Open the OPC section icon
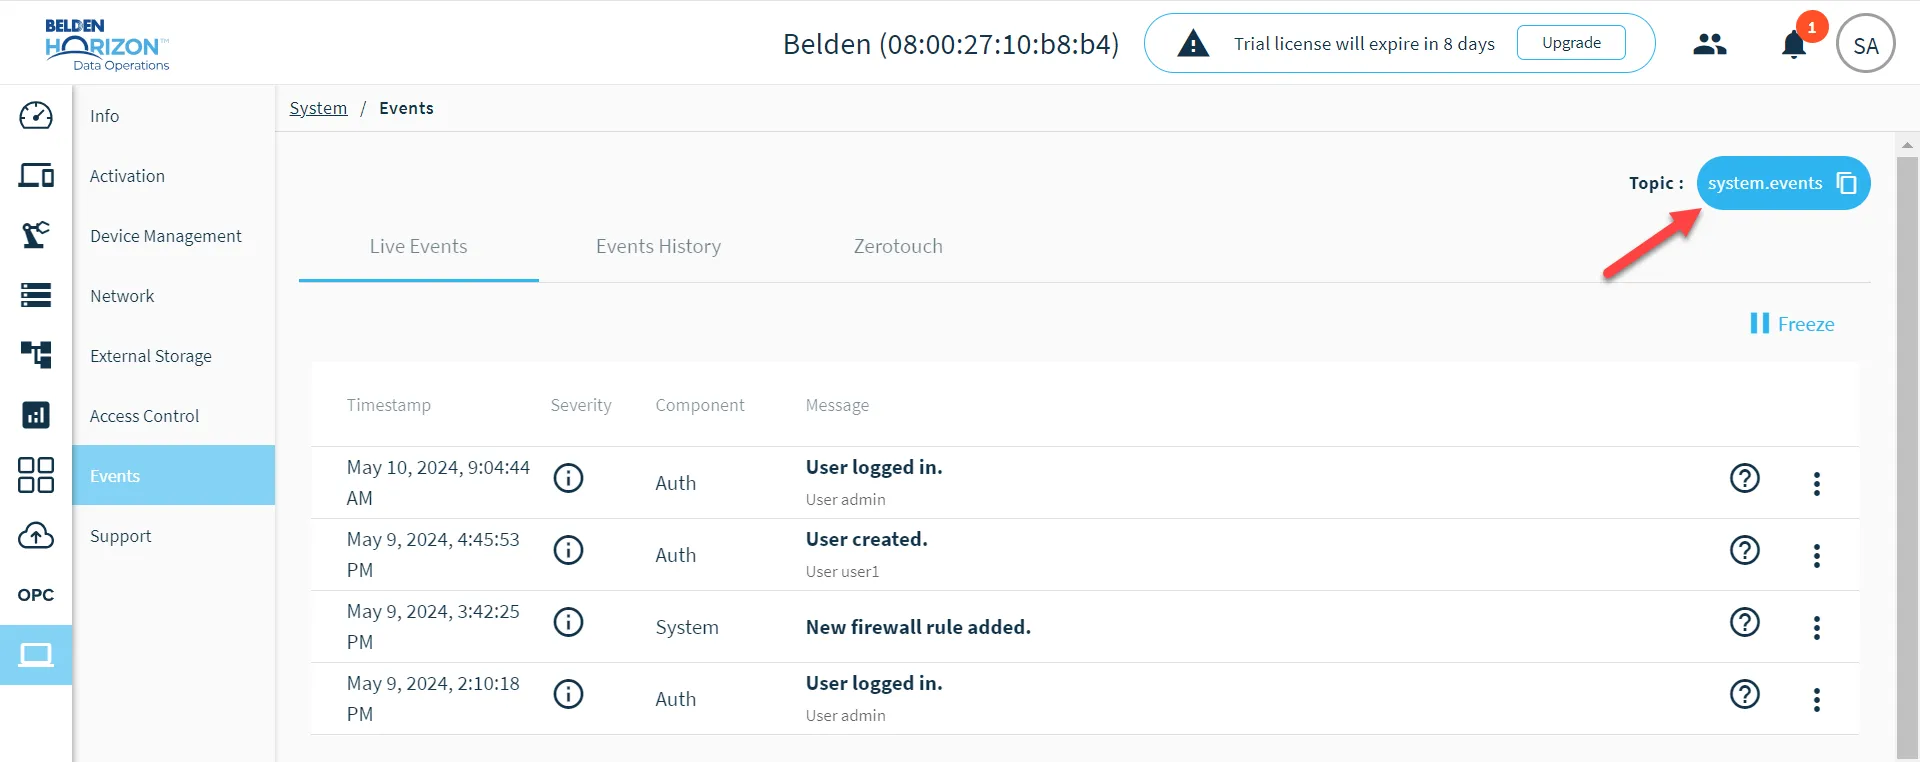1920x762 pixels. (36, 595)
